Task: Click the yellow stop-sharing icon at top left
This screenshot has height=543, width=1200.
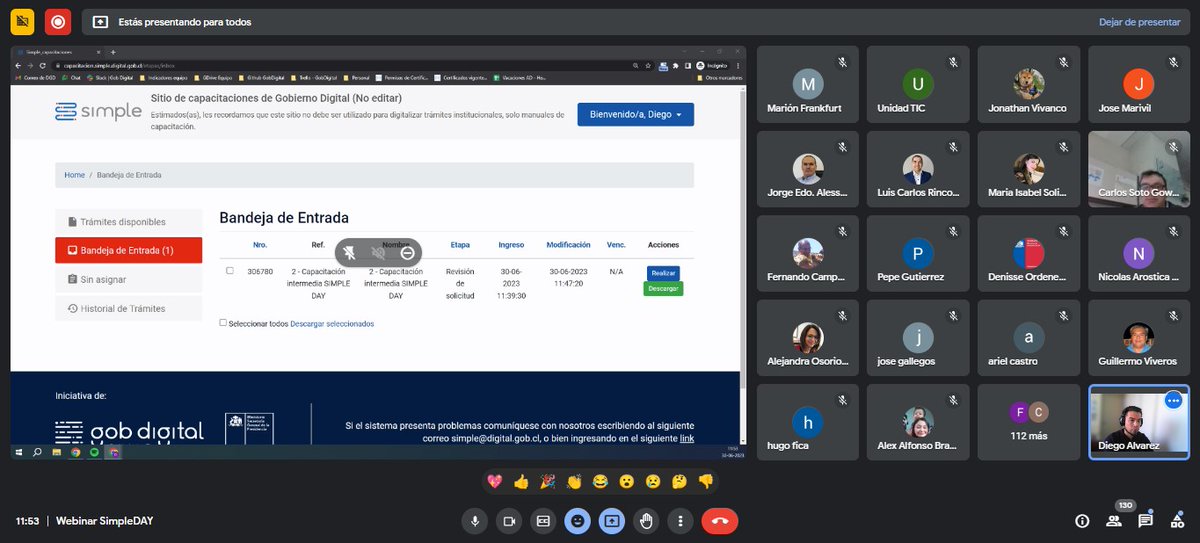Action: coord(21,21)
